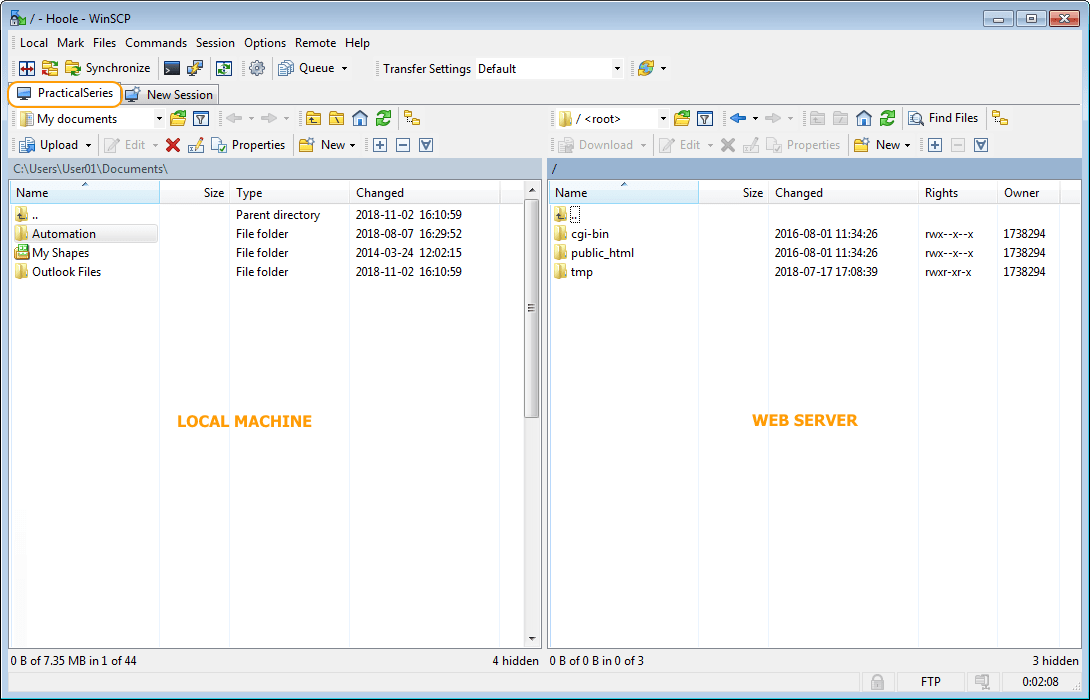The image size is (1090, 700).
Task: Sort remote panel by Owner column
Action: pyautogui.click(x=1028, y=193)
